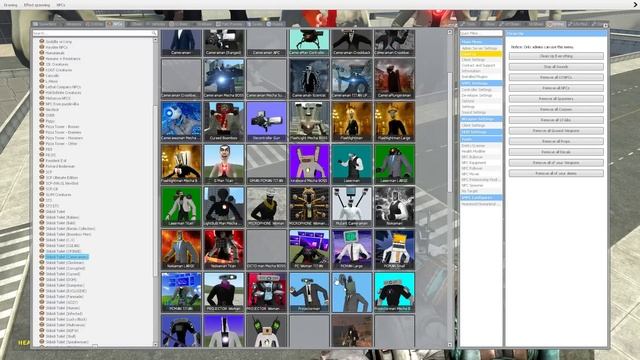The height and width of the screenshot is (360, 640).
Task: Spawn the Keyboard Mecha BOSS NPC
Action: (309, 164)
